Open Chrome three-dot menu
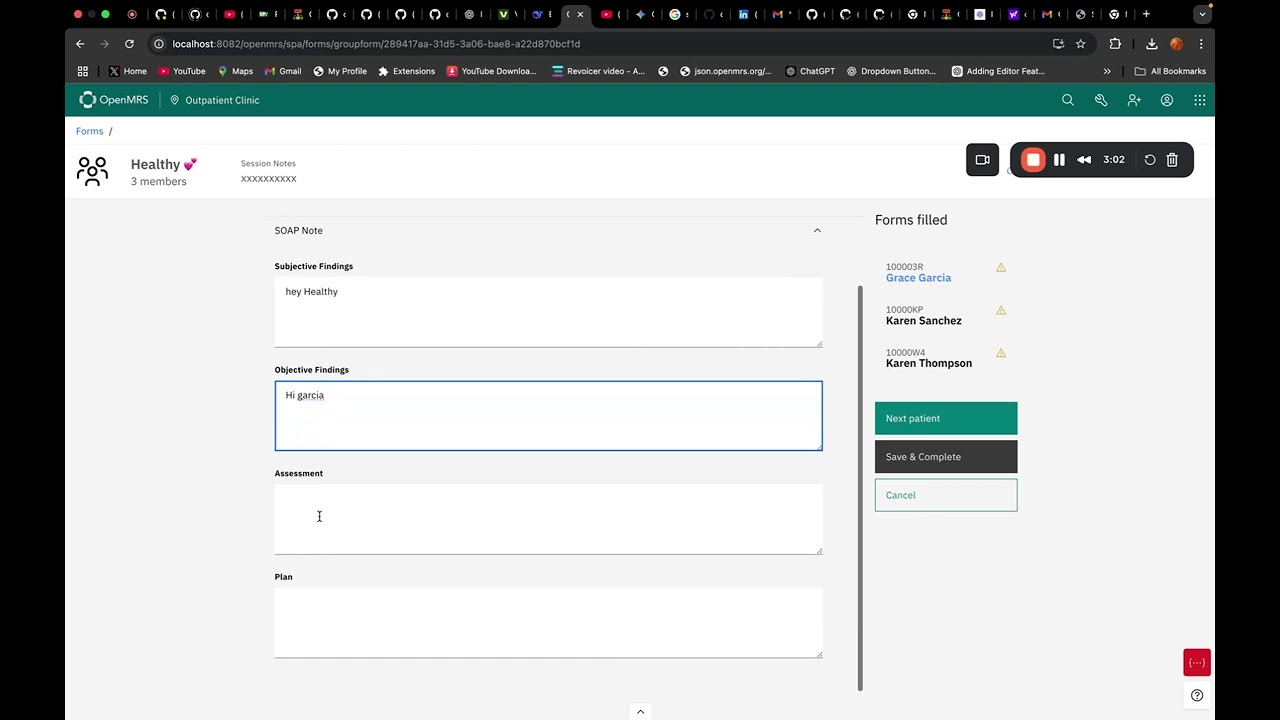The width and height of the screenshot is (1280, 720). coord(1201,44)
